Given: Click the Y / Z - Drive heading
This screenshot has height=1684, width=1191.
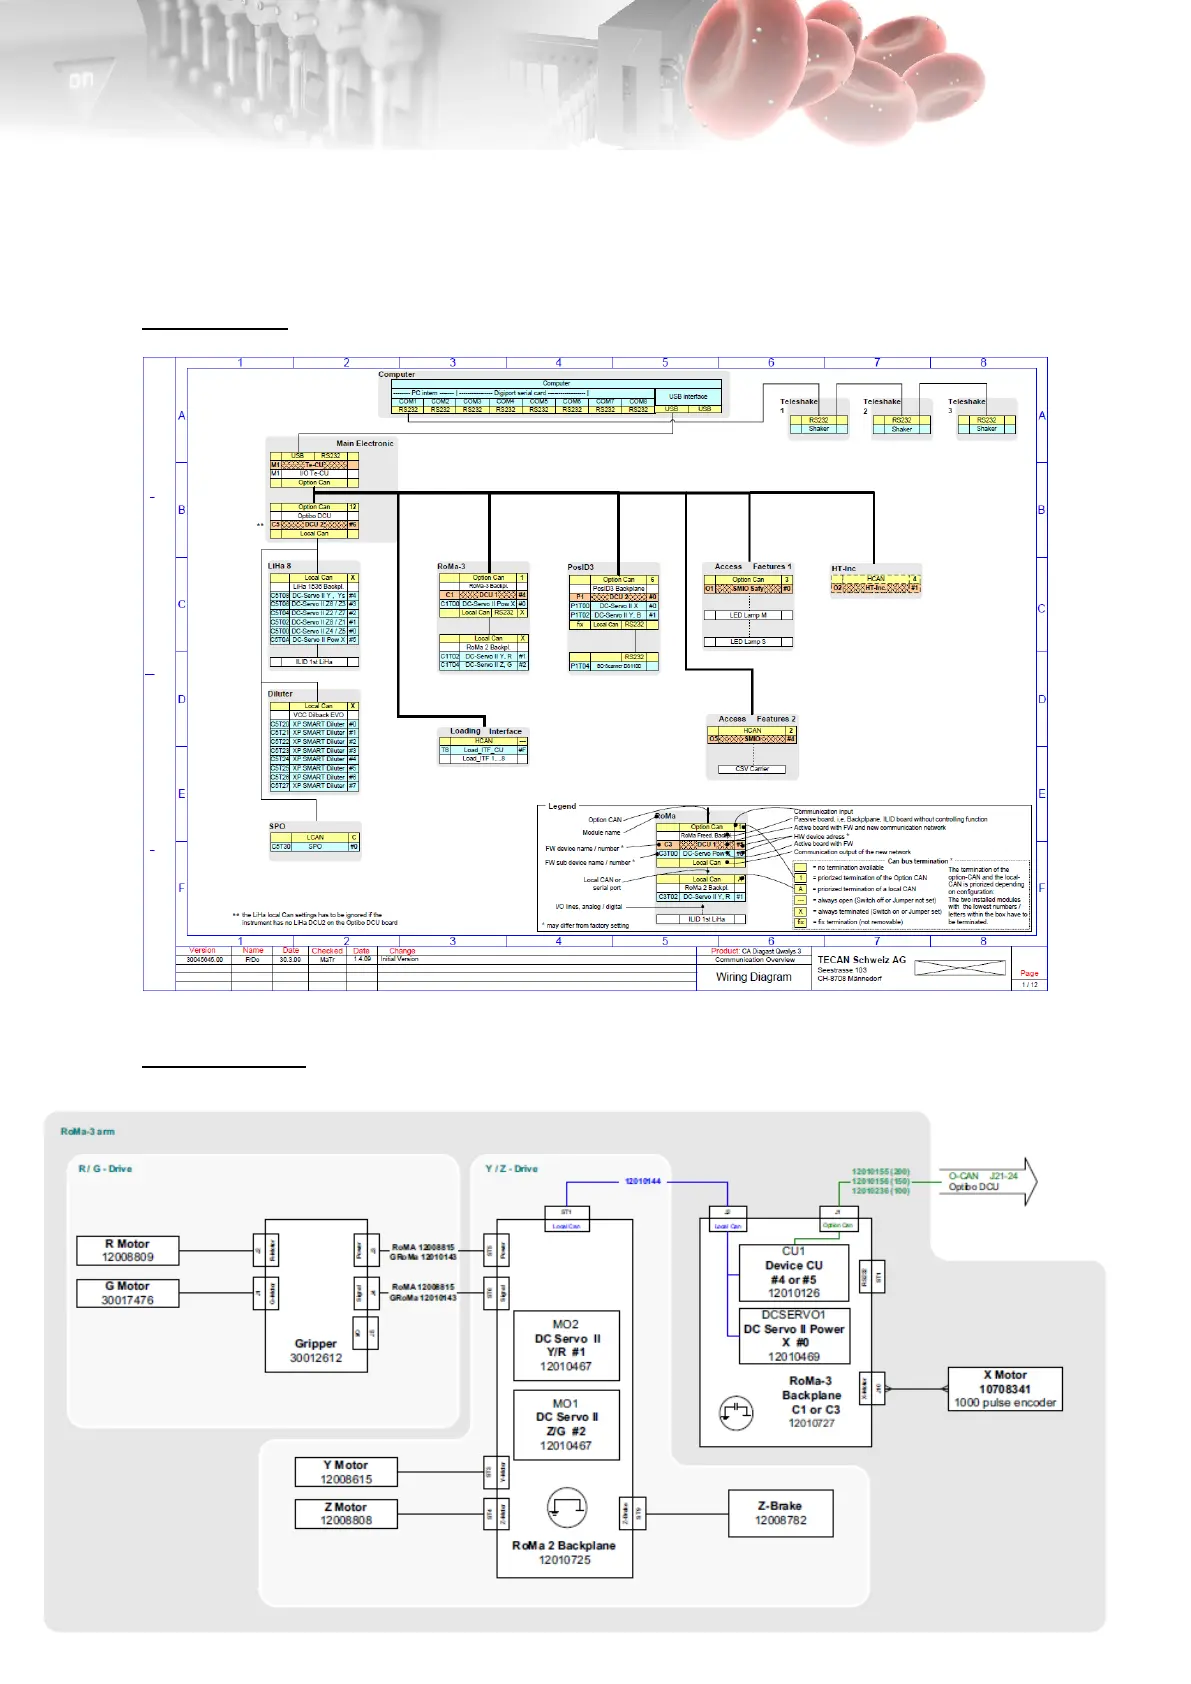Looking at the screenshot, I should click(511, 1168).
